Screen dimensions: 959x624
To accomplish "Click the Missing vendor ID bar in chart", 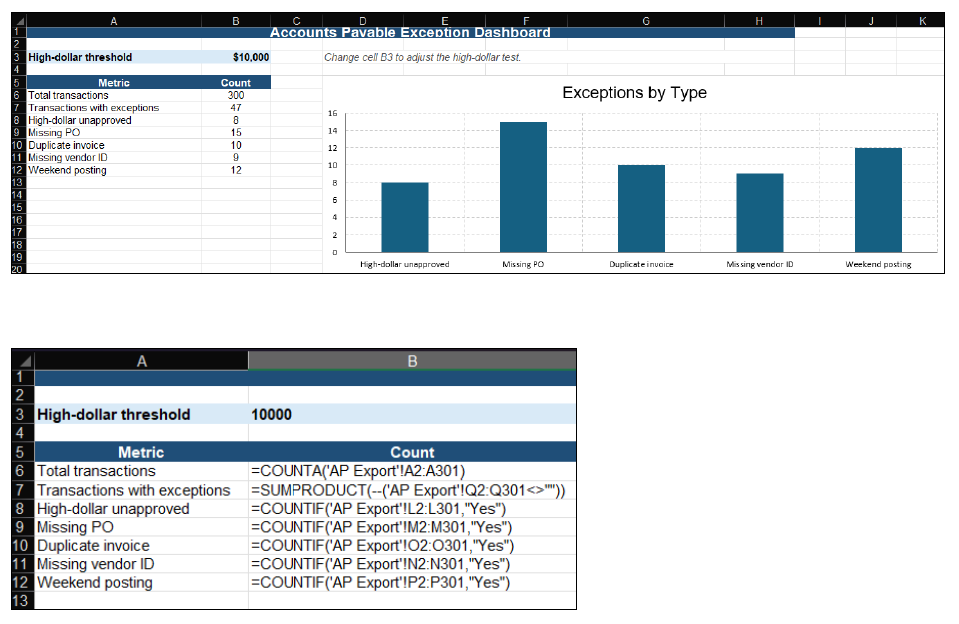I will pyautogui.click(x=760, y=213).
